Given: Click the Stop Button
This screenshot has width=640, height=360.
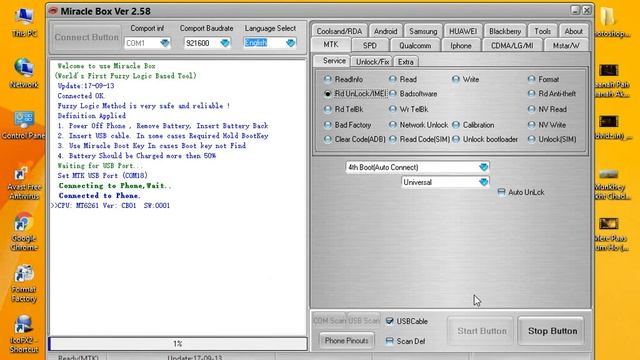Looking at the screenshot, I should click(552, 331).
